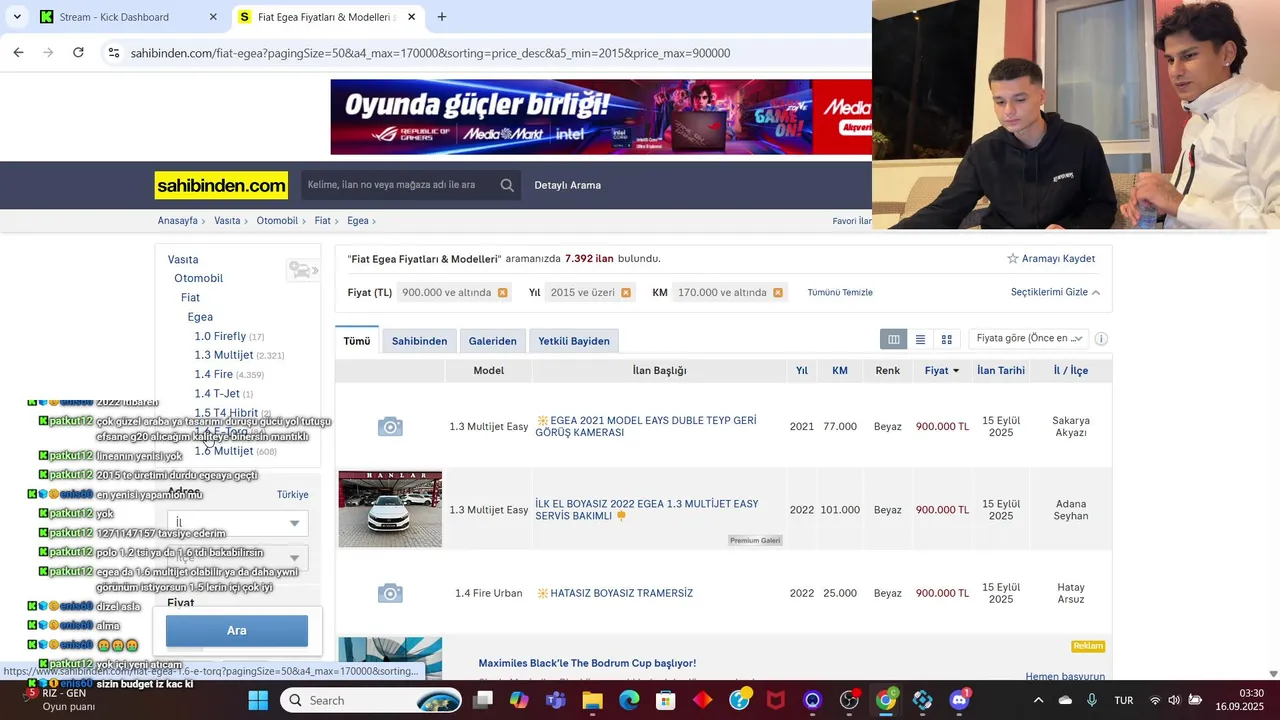Open File Explorer from the taskbar
Screen dimensions: 1280x720
[592, 700]
